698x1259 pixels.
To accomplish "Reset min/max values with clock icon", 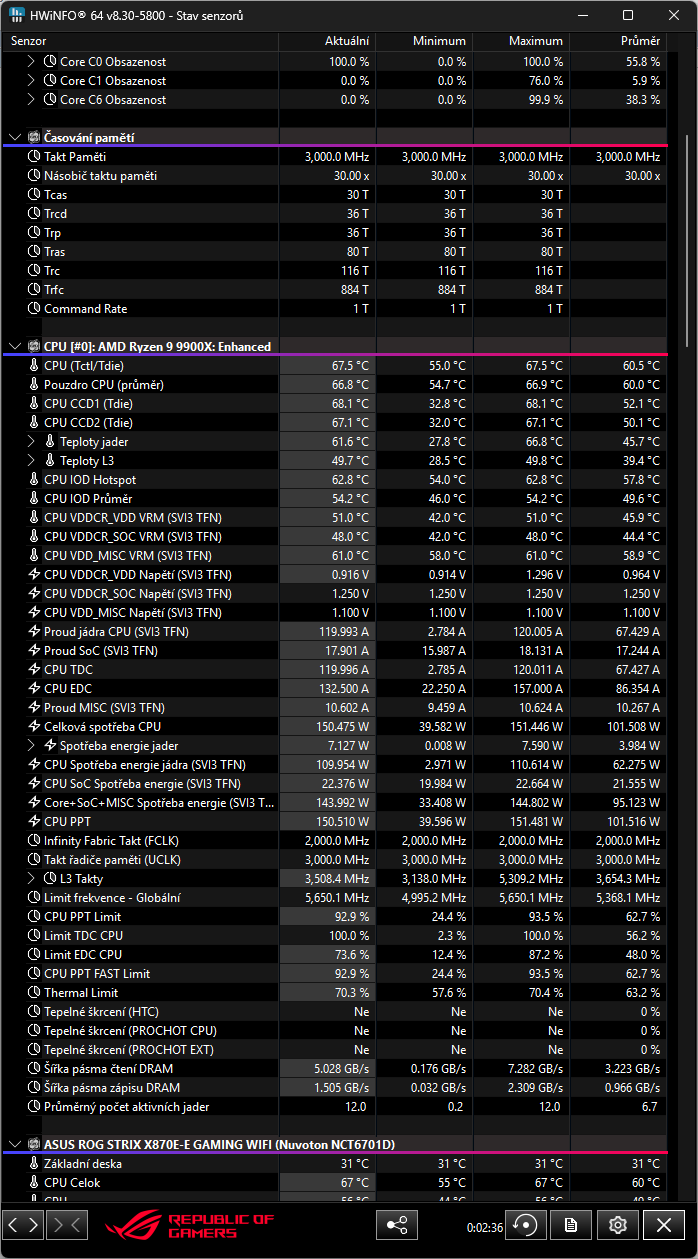I will [x=525, y=1225].
